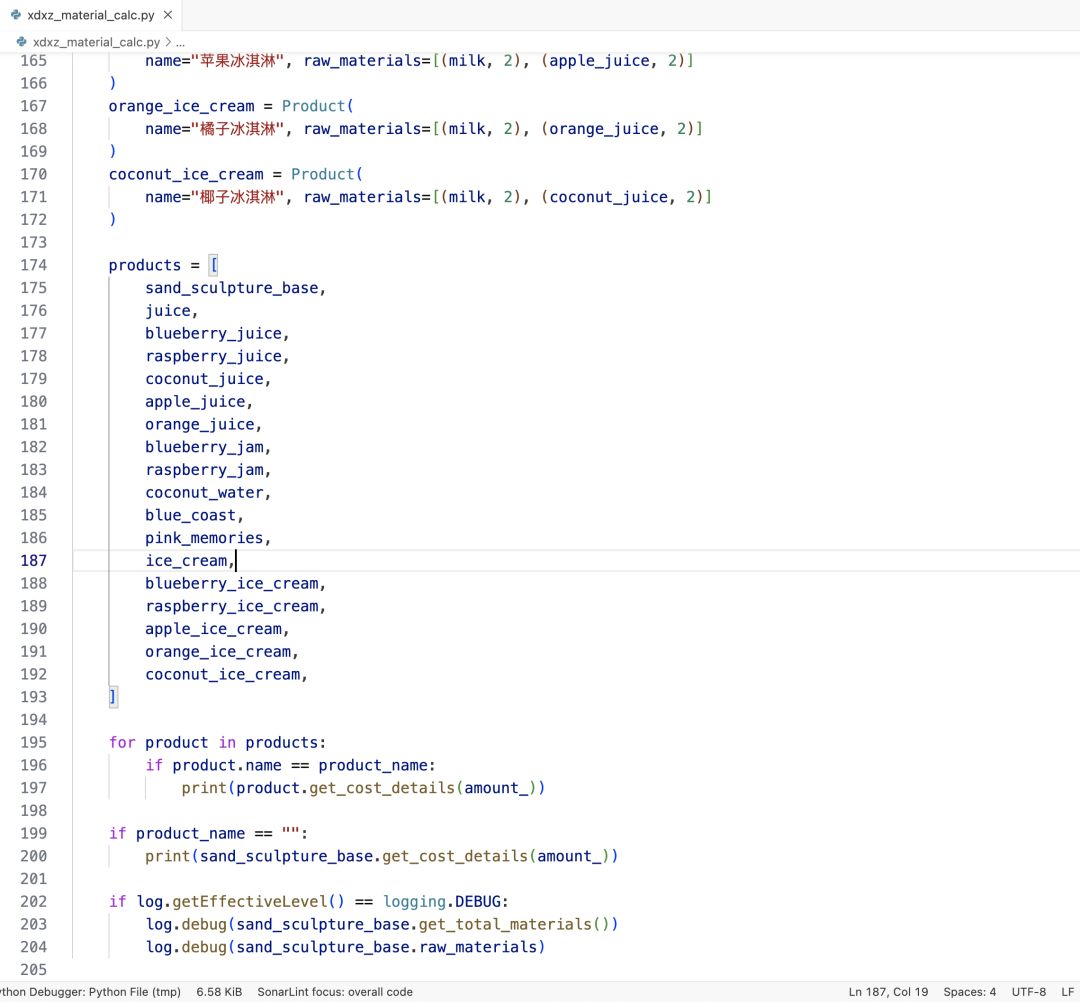Click the Python file icon in the tab
The width and height of the screenshot is (1080, 1002).
15,16
